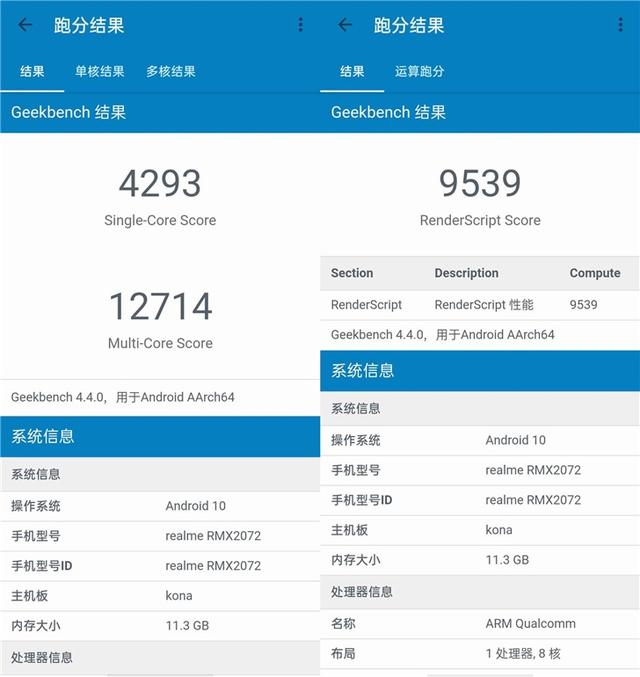This screenshot has height=677, width=640.
Task: Tap back arrow on RenderScript score screen
Action: (x=345, y=25)
